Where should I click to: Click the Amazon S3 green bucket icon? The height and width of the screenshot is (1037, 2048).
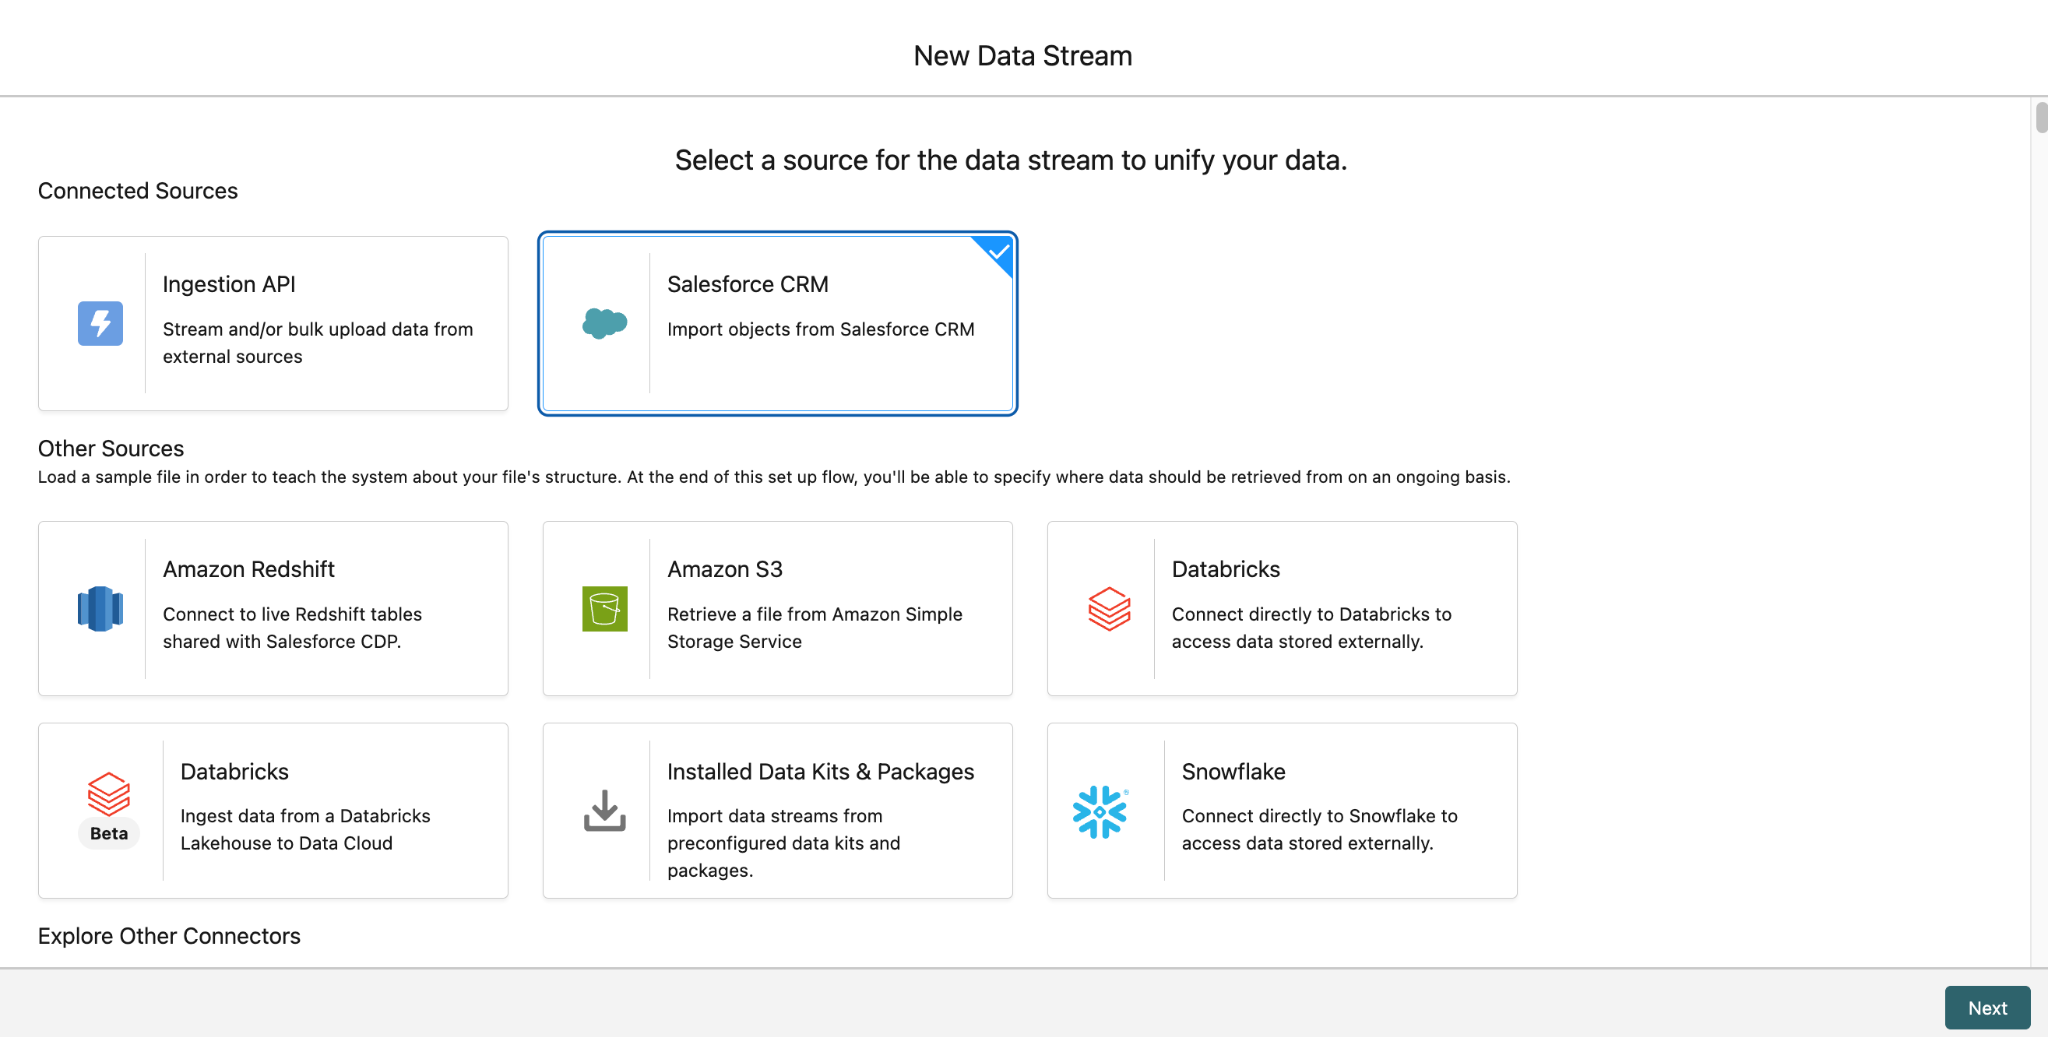tap(604, 608)
